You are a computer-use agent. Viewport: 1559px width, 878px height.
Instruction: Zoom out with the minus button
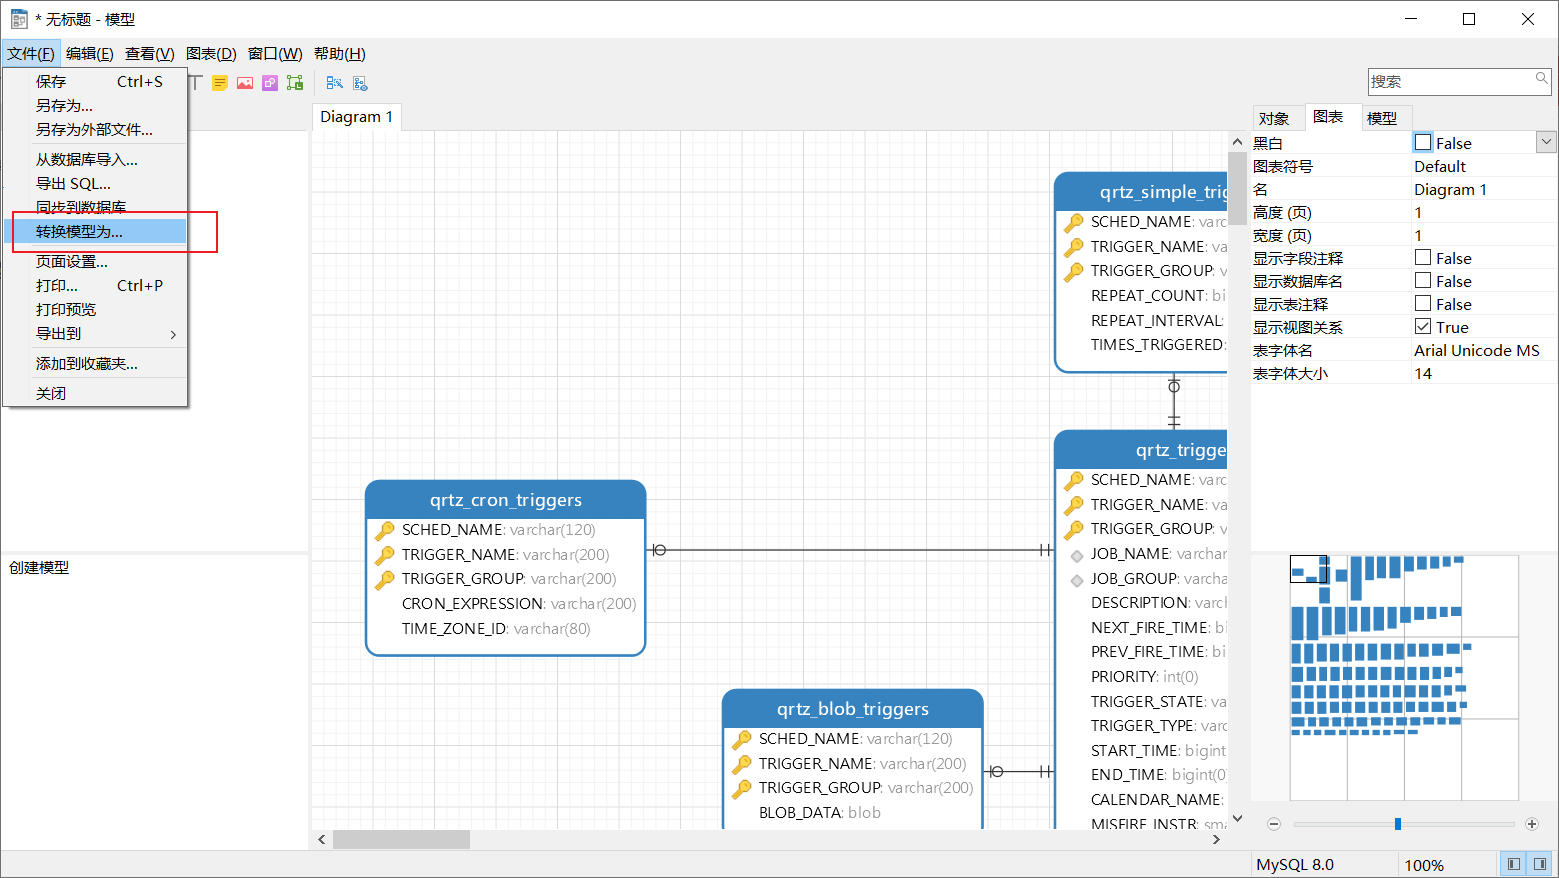[1274, 823]
